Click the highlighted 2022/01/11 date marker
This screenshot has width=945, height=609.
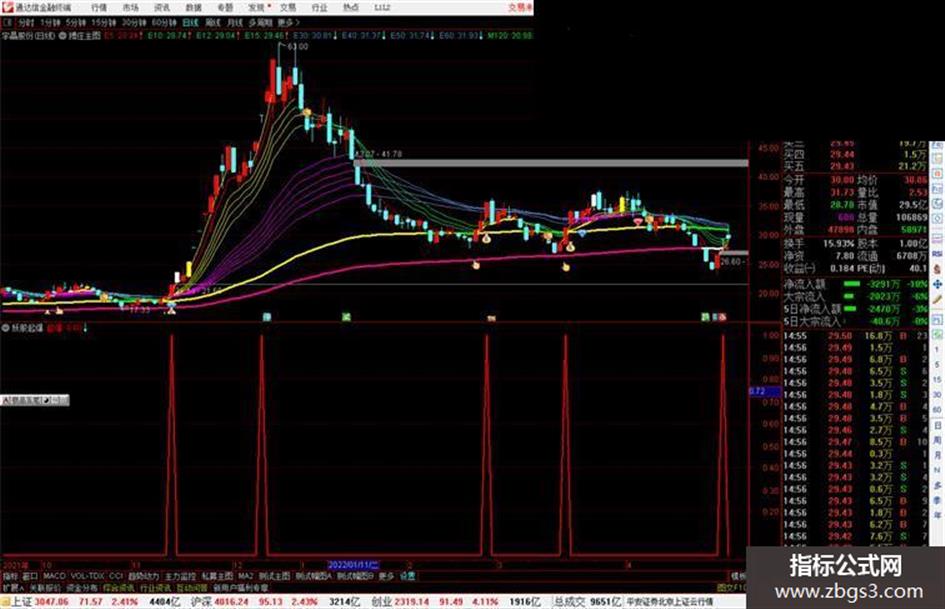(x=353, y=565)
